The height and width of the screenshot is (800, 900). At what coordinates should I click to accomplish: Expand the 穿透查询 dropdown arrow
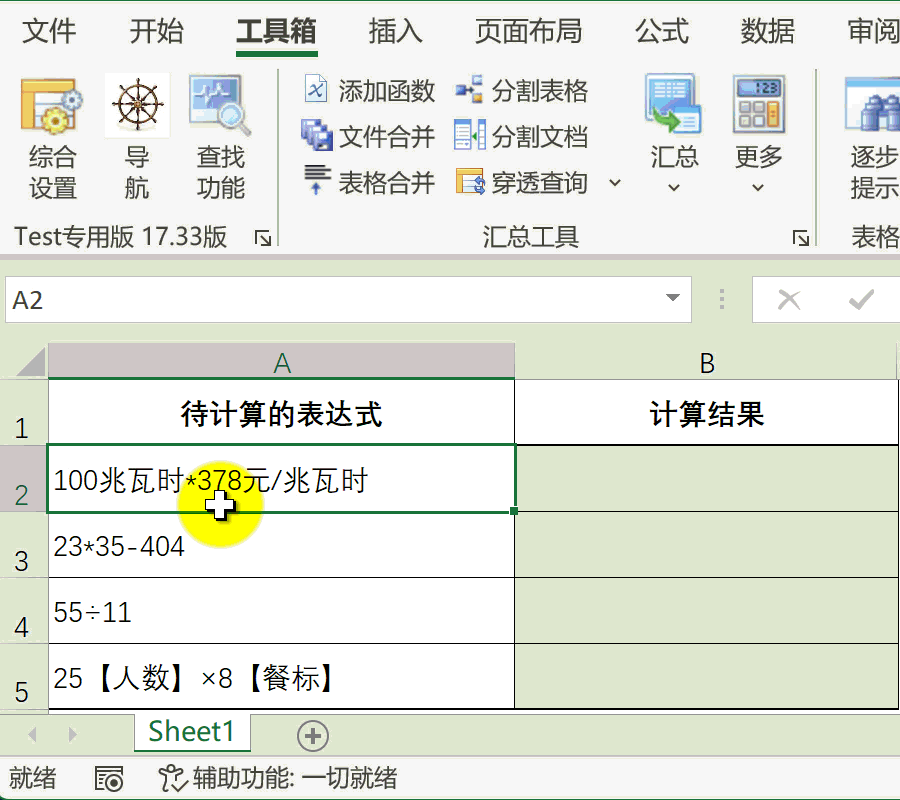pyautogui.click(x=615, y=183)
